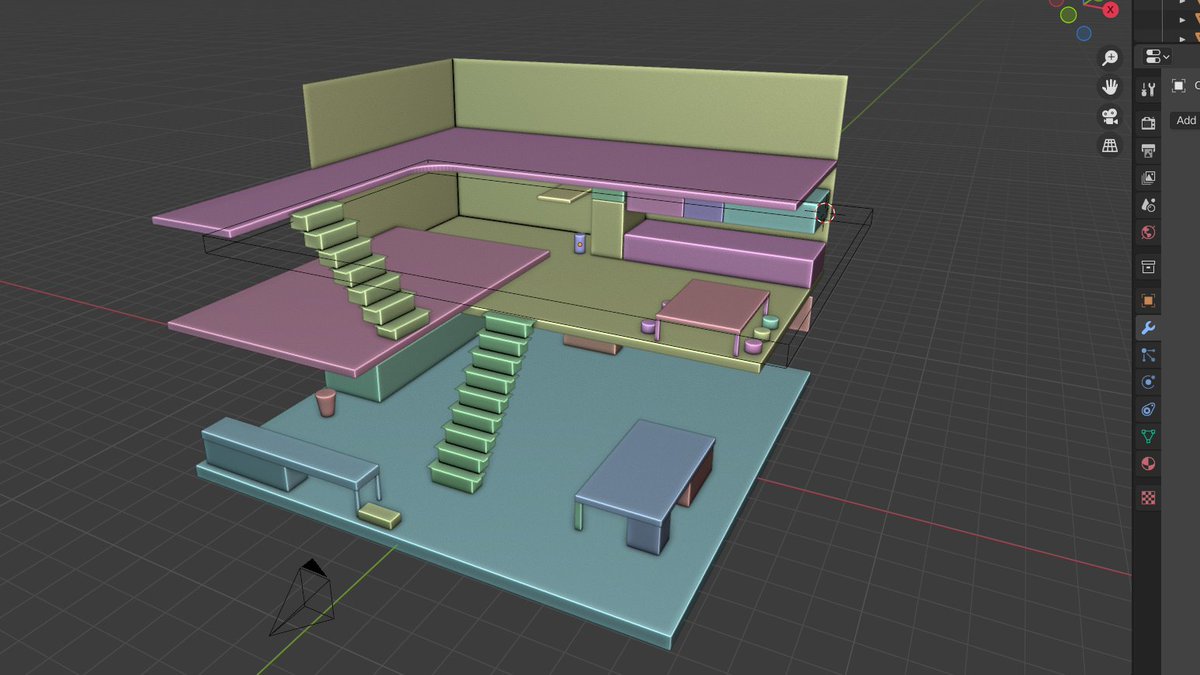The height and width of the screenshot is (675, 1200).
Task: Click the object icon beside the name
Action: [x=1178, y=86]
